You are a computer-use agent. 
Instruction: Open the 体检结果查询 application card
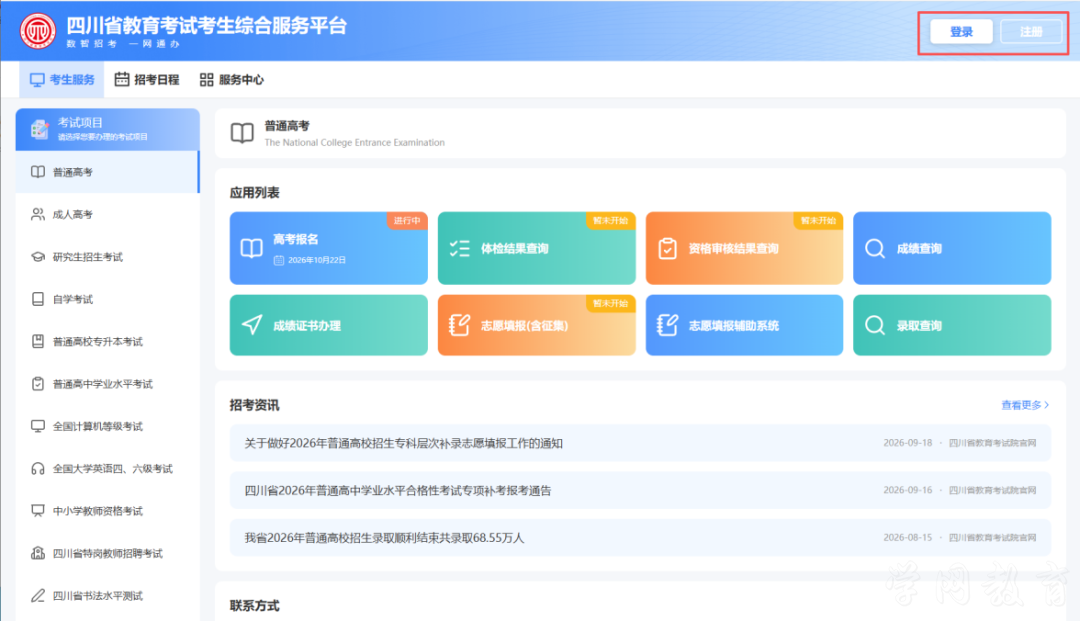(x=537, y=248)
